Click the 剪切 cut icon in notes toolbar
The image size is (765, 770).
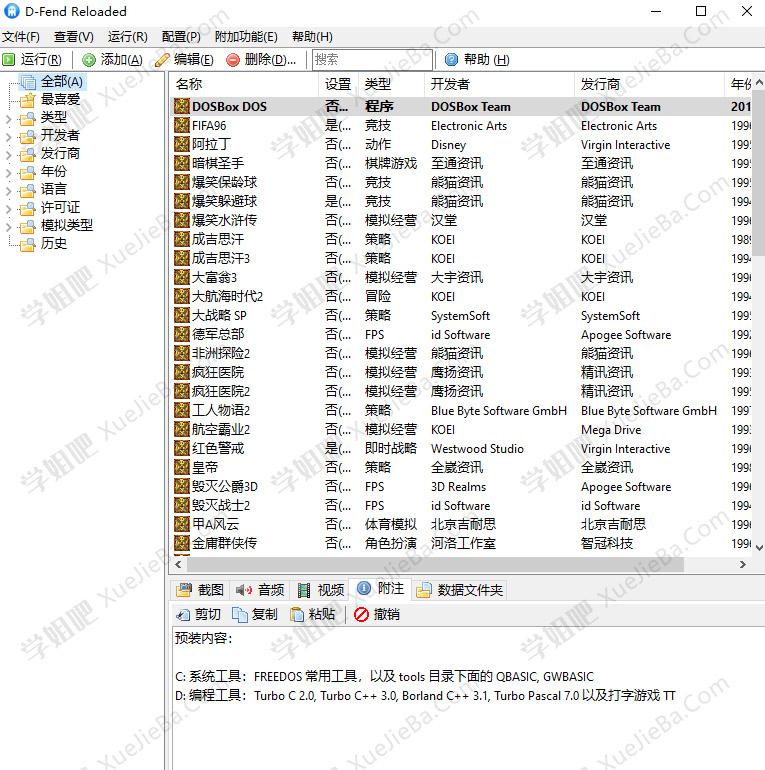[x=183, y=614]
